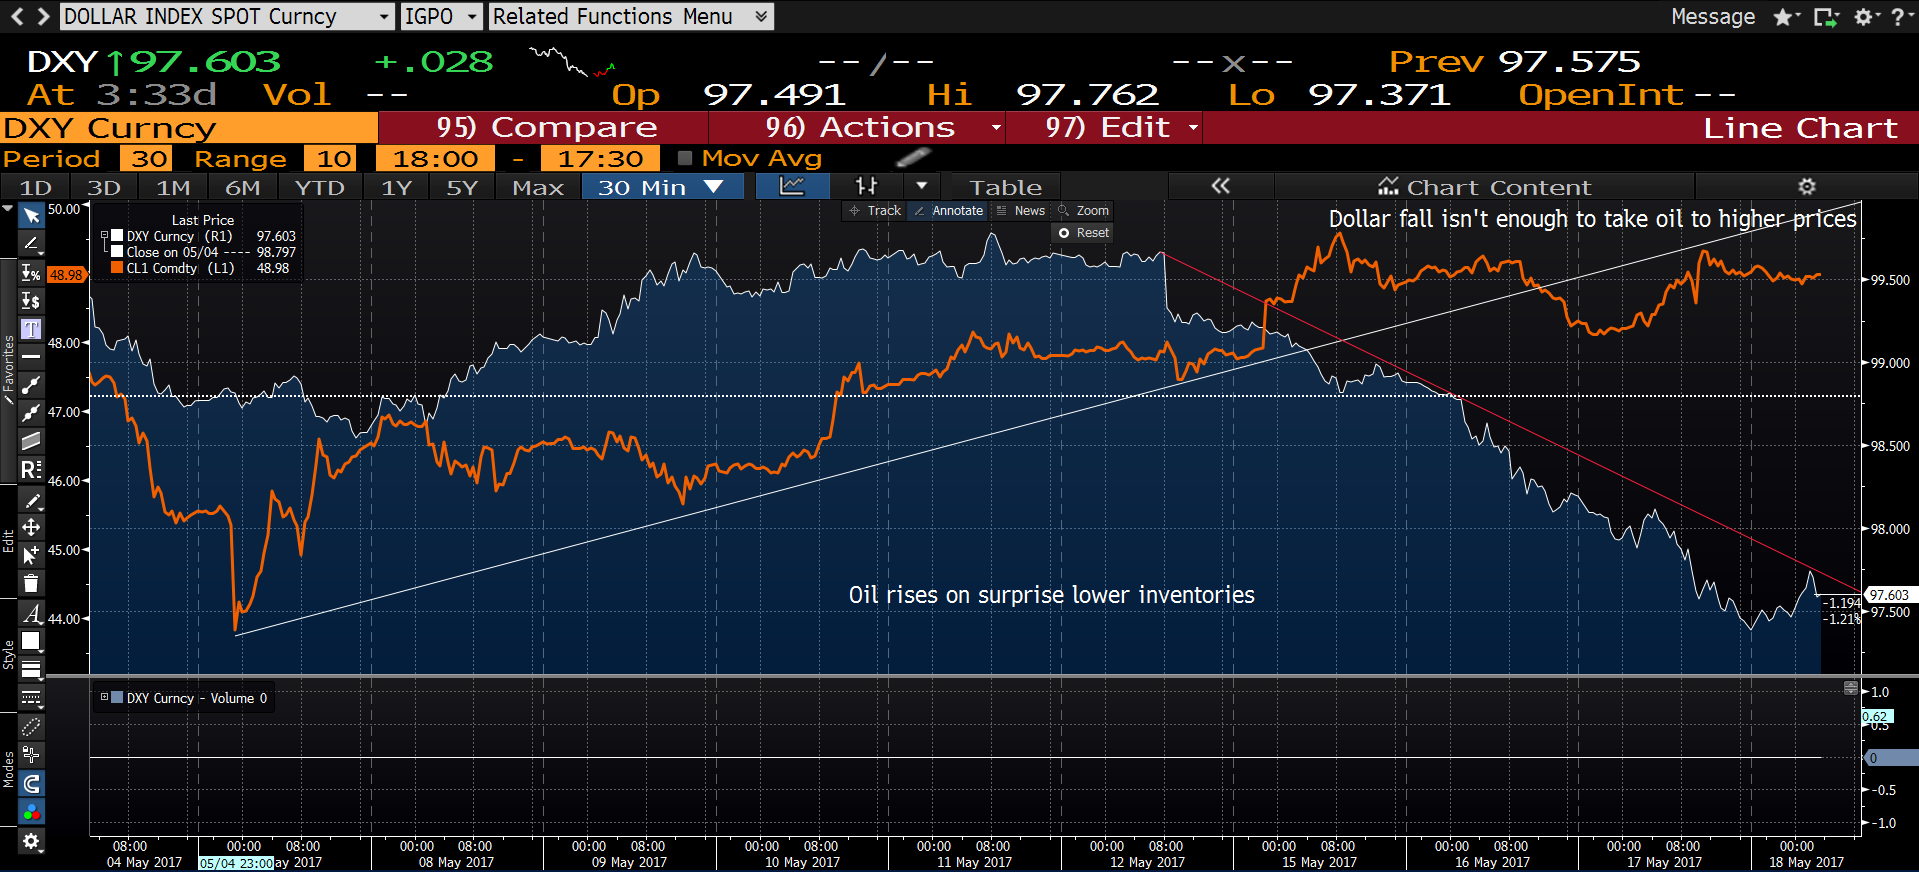Screen dimensions: 1919x872
Task: Toggle the Track crosshair mode
Action: 875,211
